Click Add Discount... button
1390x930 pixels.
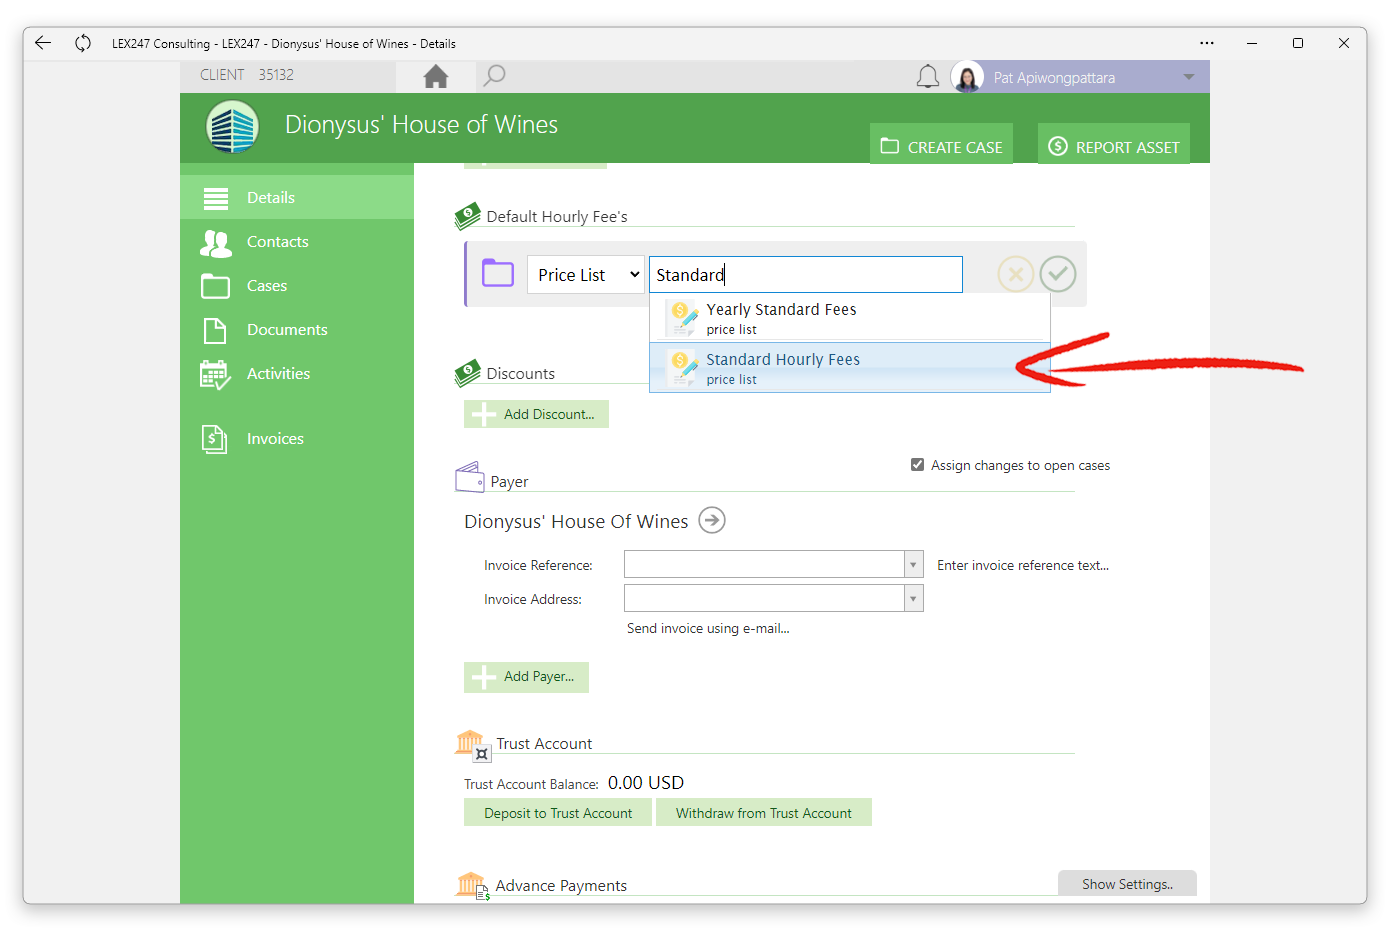click(536, 414)
